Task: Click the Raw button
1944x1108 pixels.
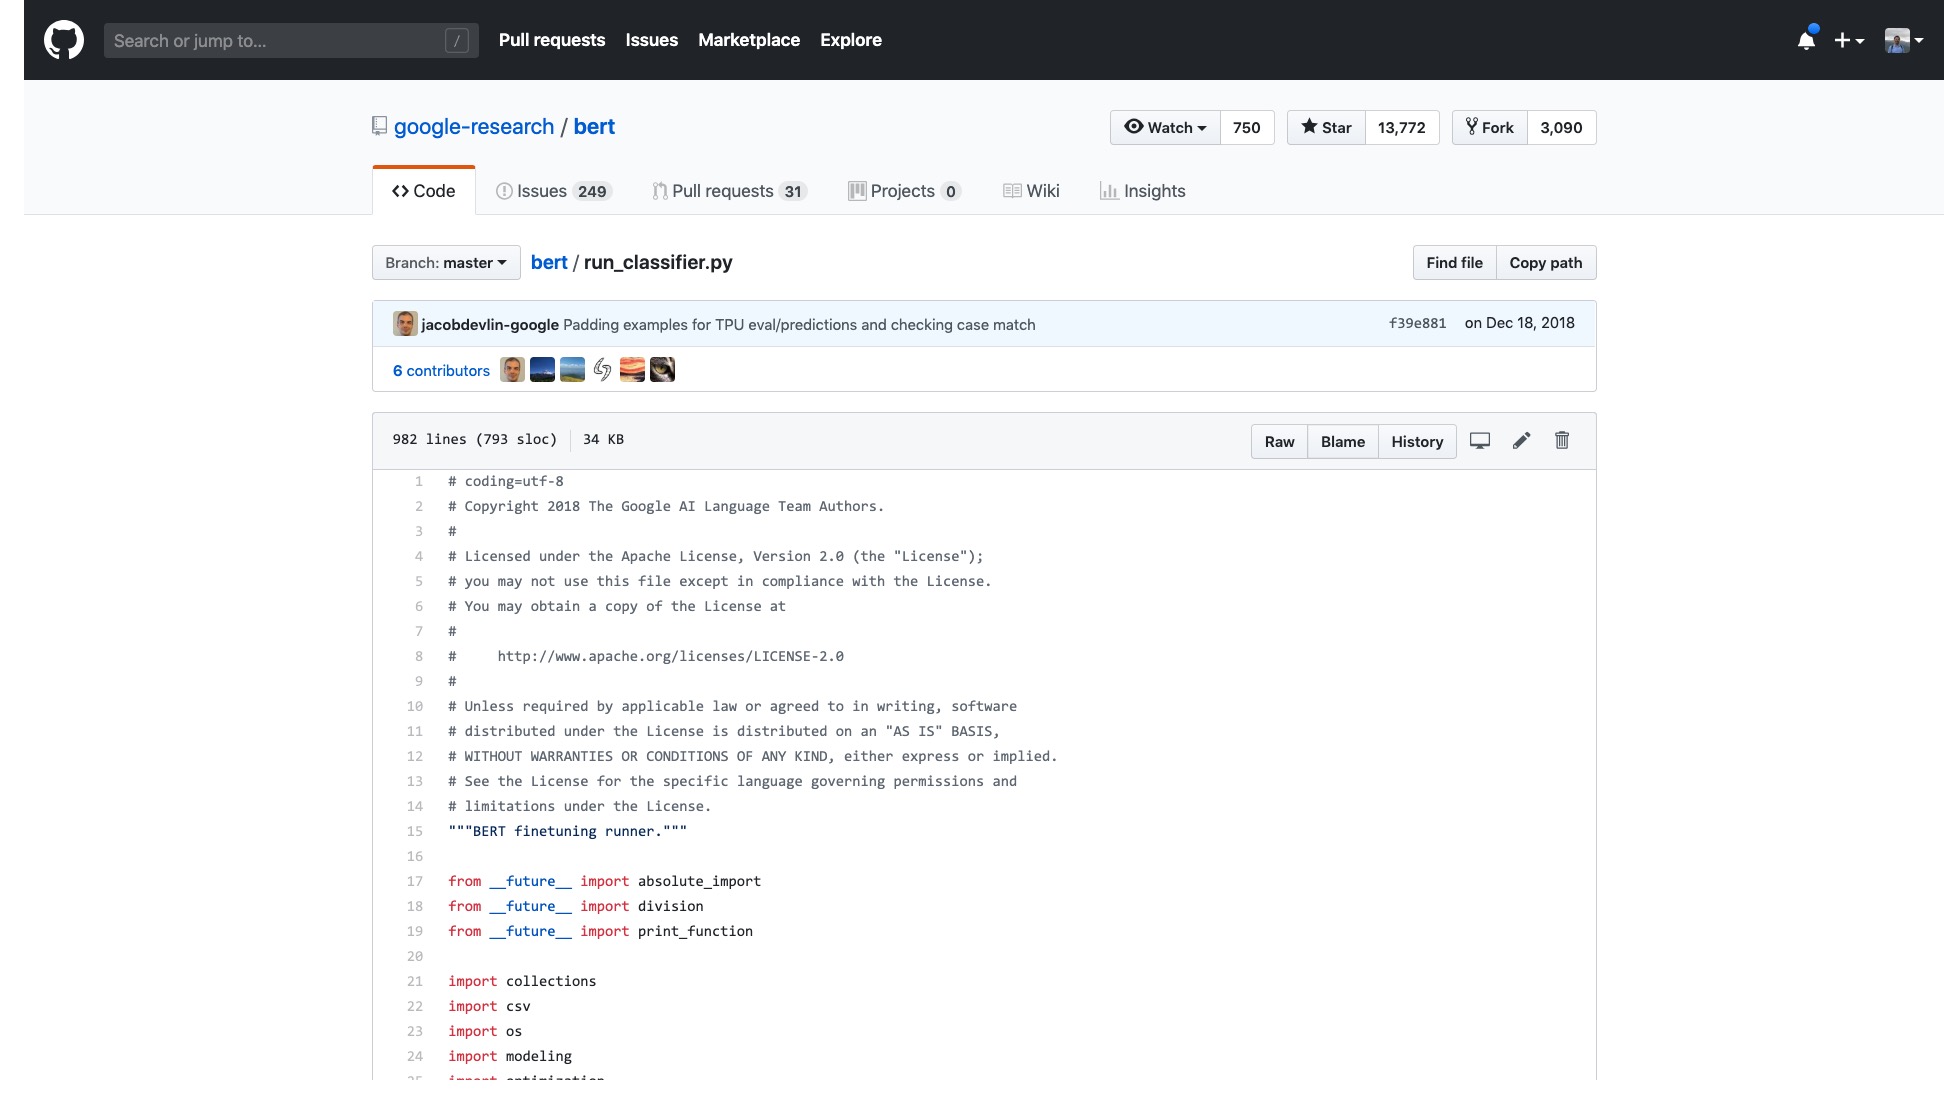Action: click(x=1279, y=442)
